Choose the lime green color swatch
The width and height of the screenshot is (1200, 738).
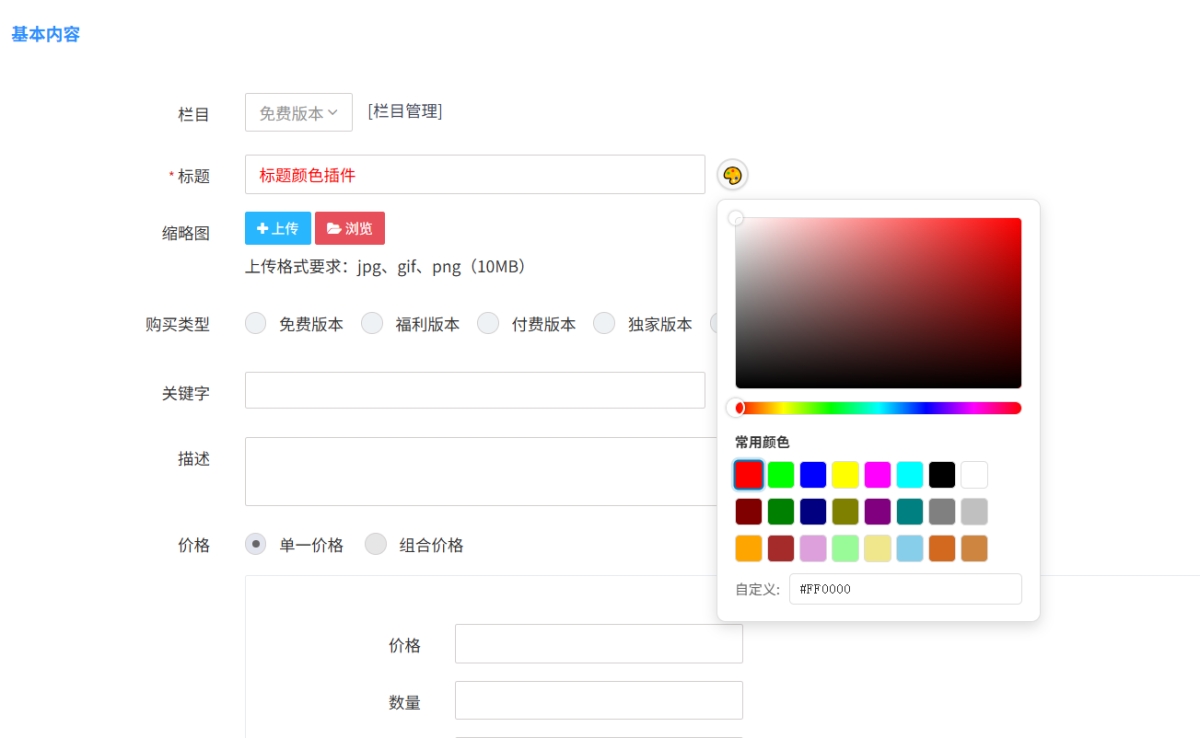coord(781,474)
